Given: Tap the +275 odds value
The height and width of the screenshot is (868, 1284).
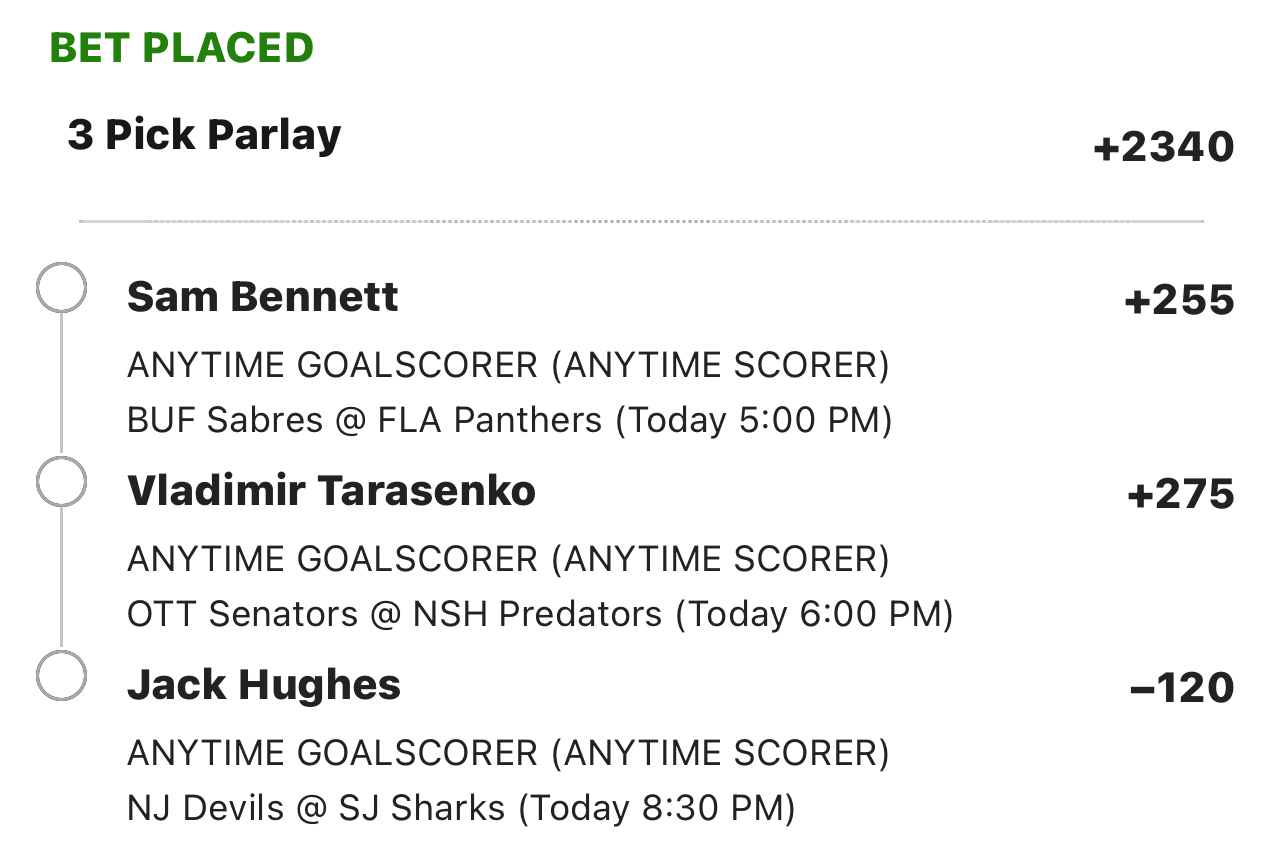Looking at the screenshot, I should tap(1180, 495).
